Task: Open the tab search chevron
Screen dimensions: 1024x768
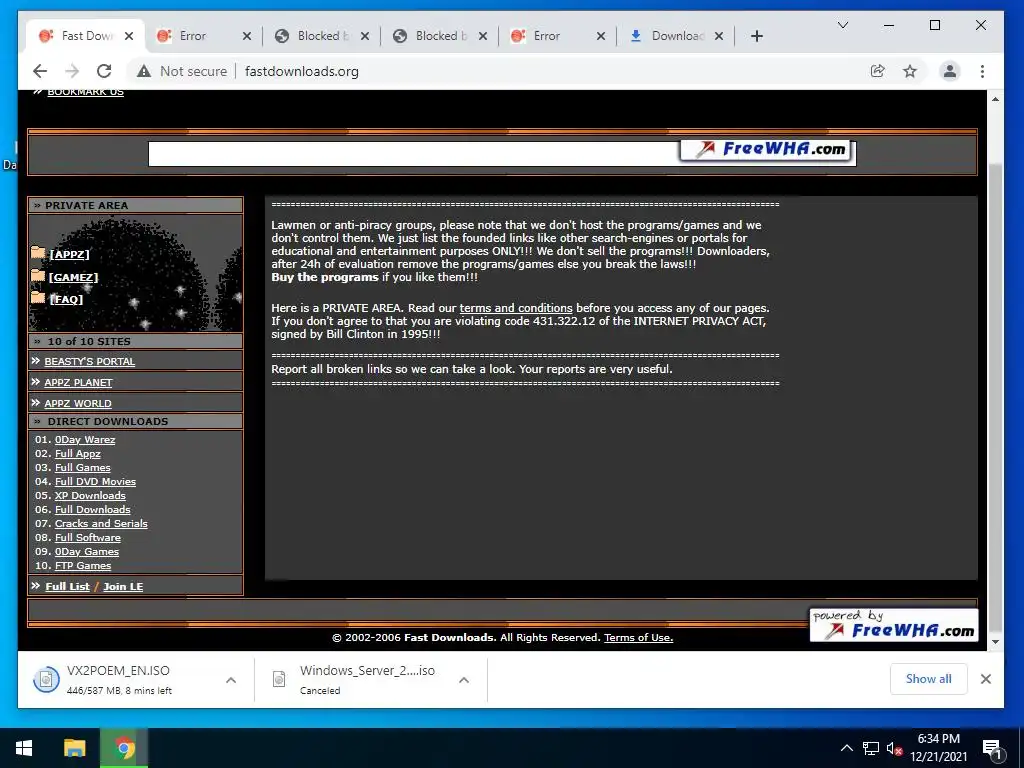Action: (843, 25)
